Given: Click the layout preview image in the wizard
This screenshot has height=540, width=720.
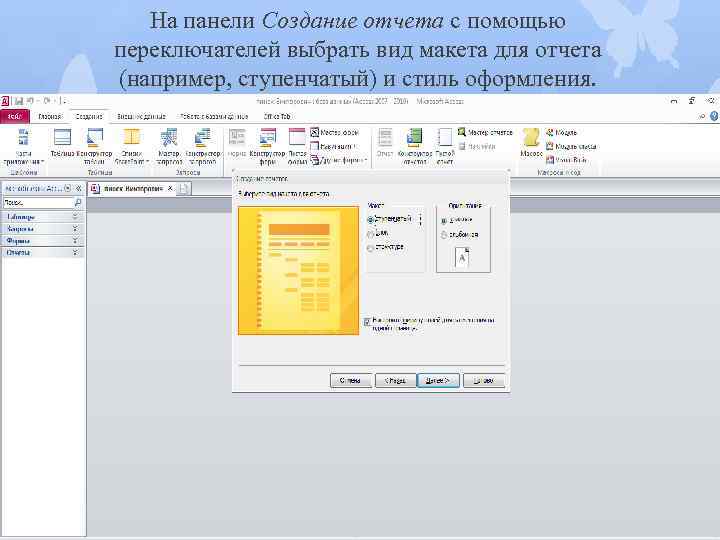Looking at the screenshot, I should [298, 271].
